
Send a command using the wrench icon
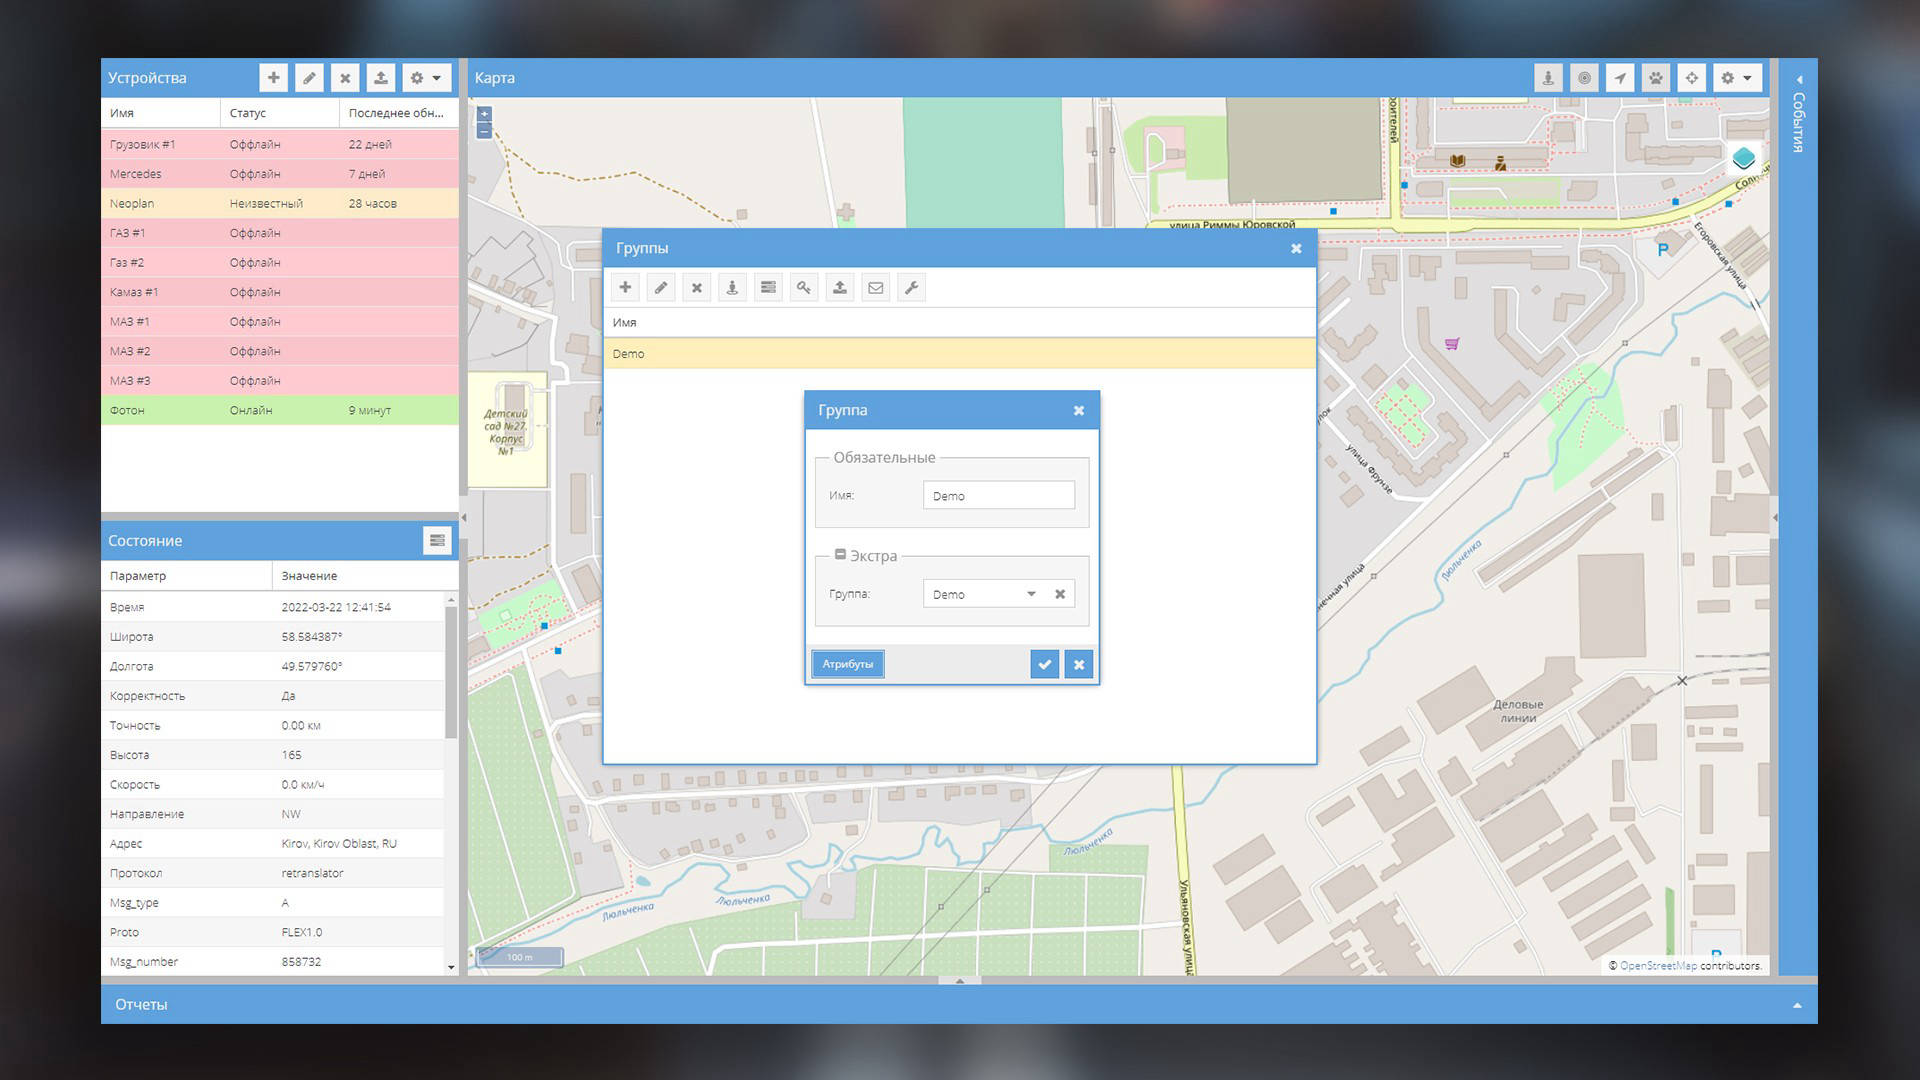click(x=911, y=287)
